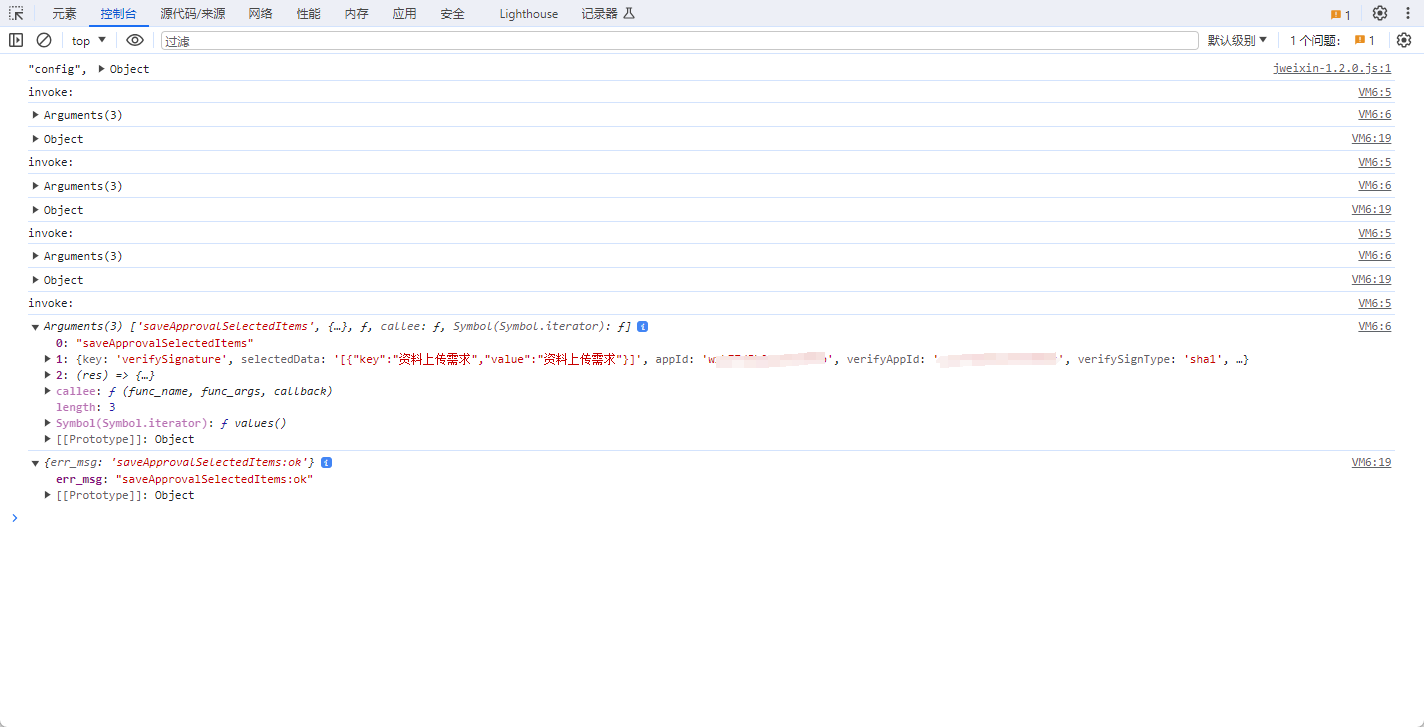The image size is (1424, 727).
Task: Expand the callee function property
Action: pos(48,391)
